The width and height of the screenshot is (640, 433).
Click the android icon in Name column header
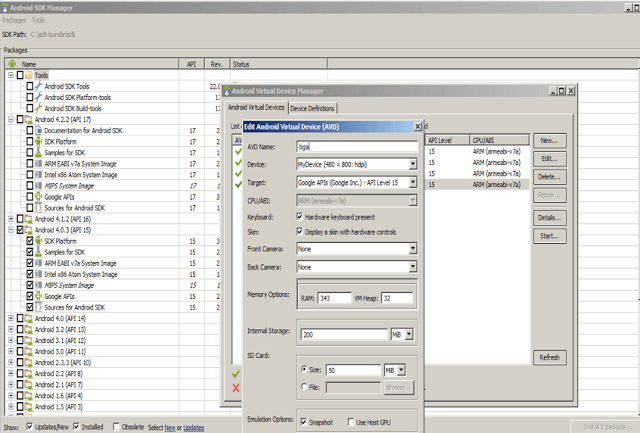click(x=12, y=64)
